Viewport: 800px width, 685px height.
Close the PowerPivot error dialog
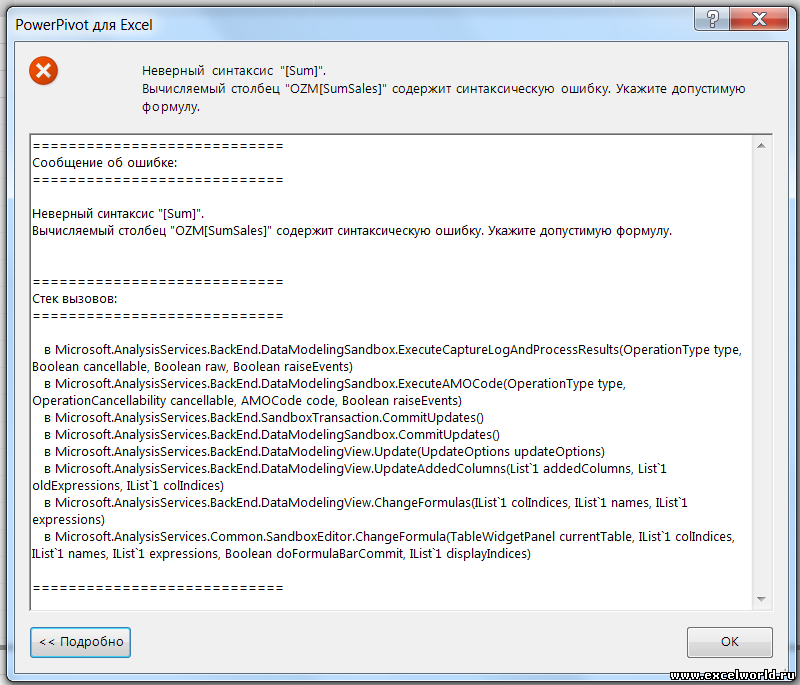coord(759,19)
